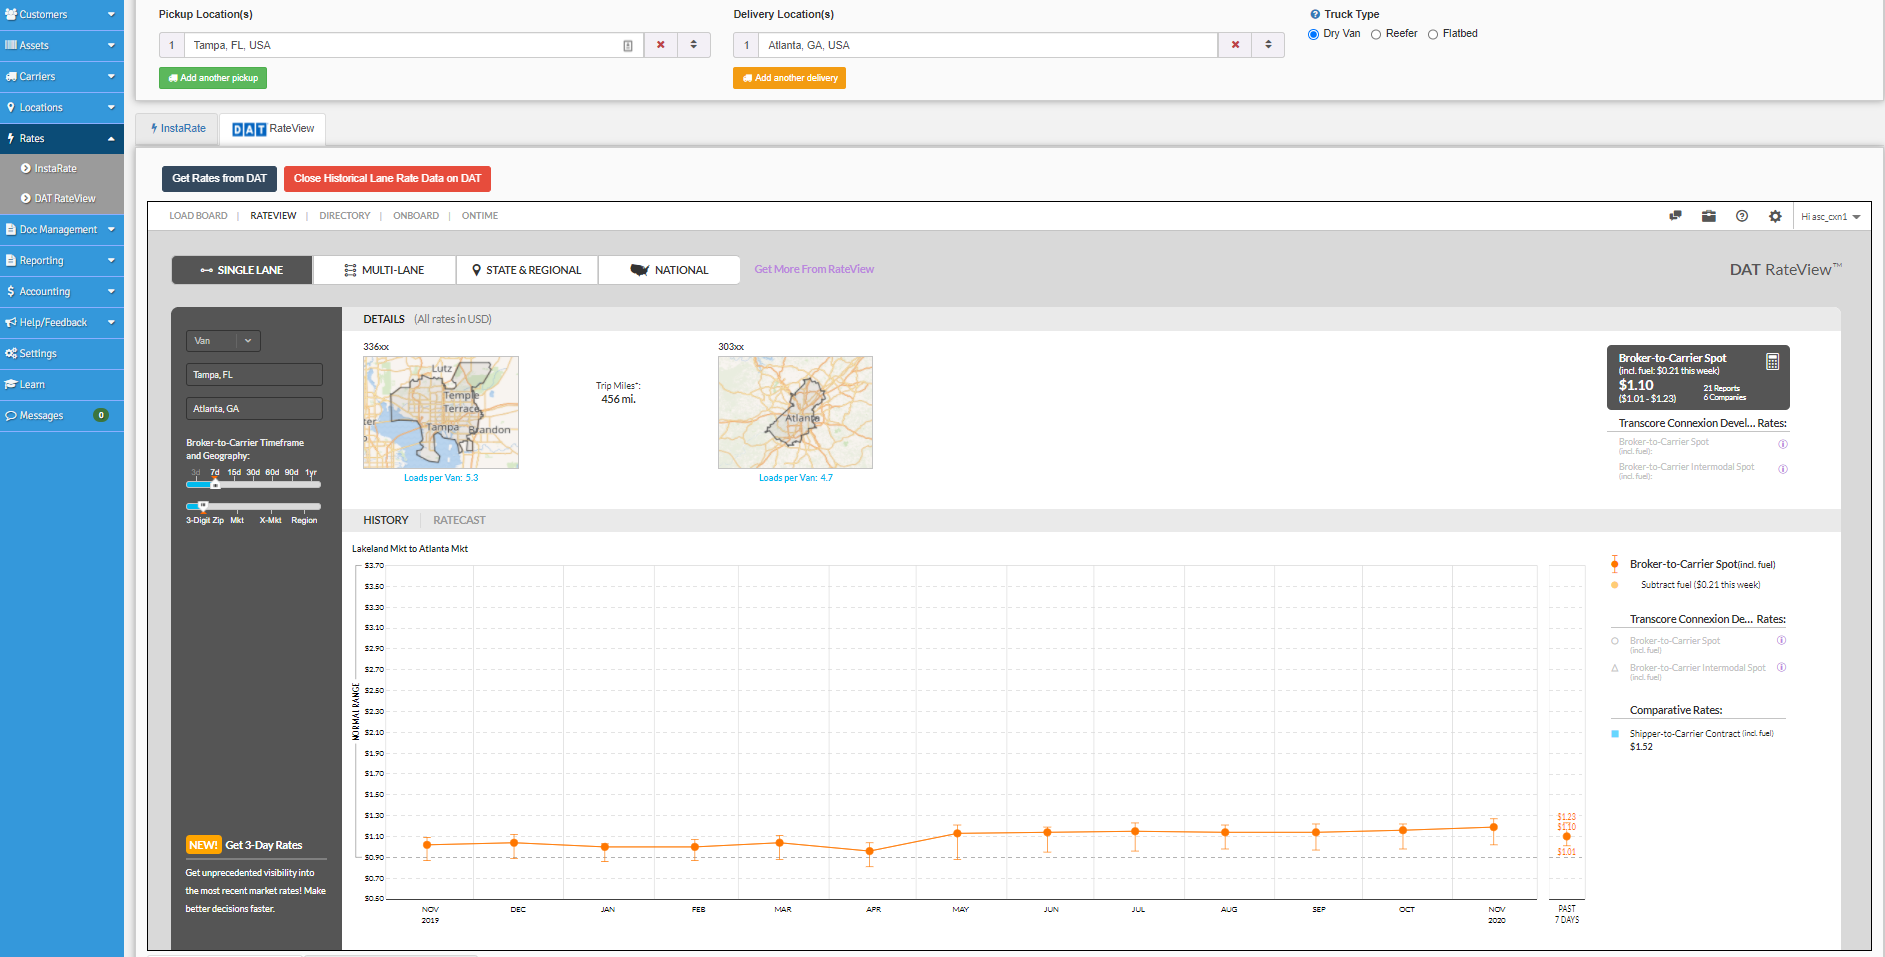Click the reorder arrows for Atlanta delivery
The image size is (1885, 957).
pyautogui.click(x=1268, y=45)
